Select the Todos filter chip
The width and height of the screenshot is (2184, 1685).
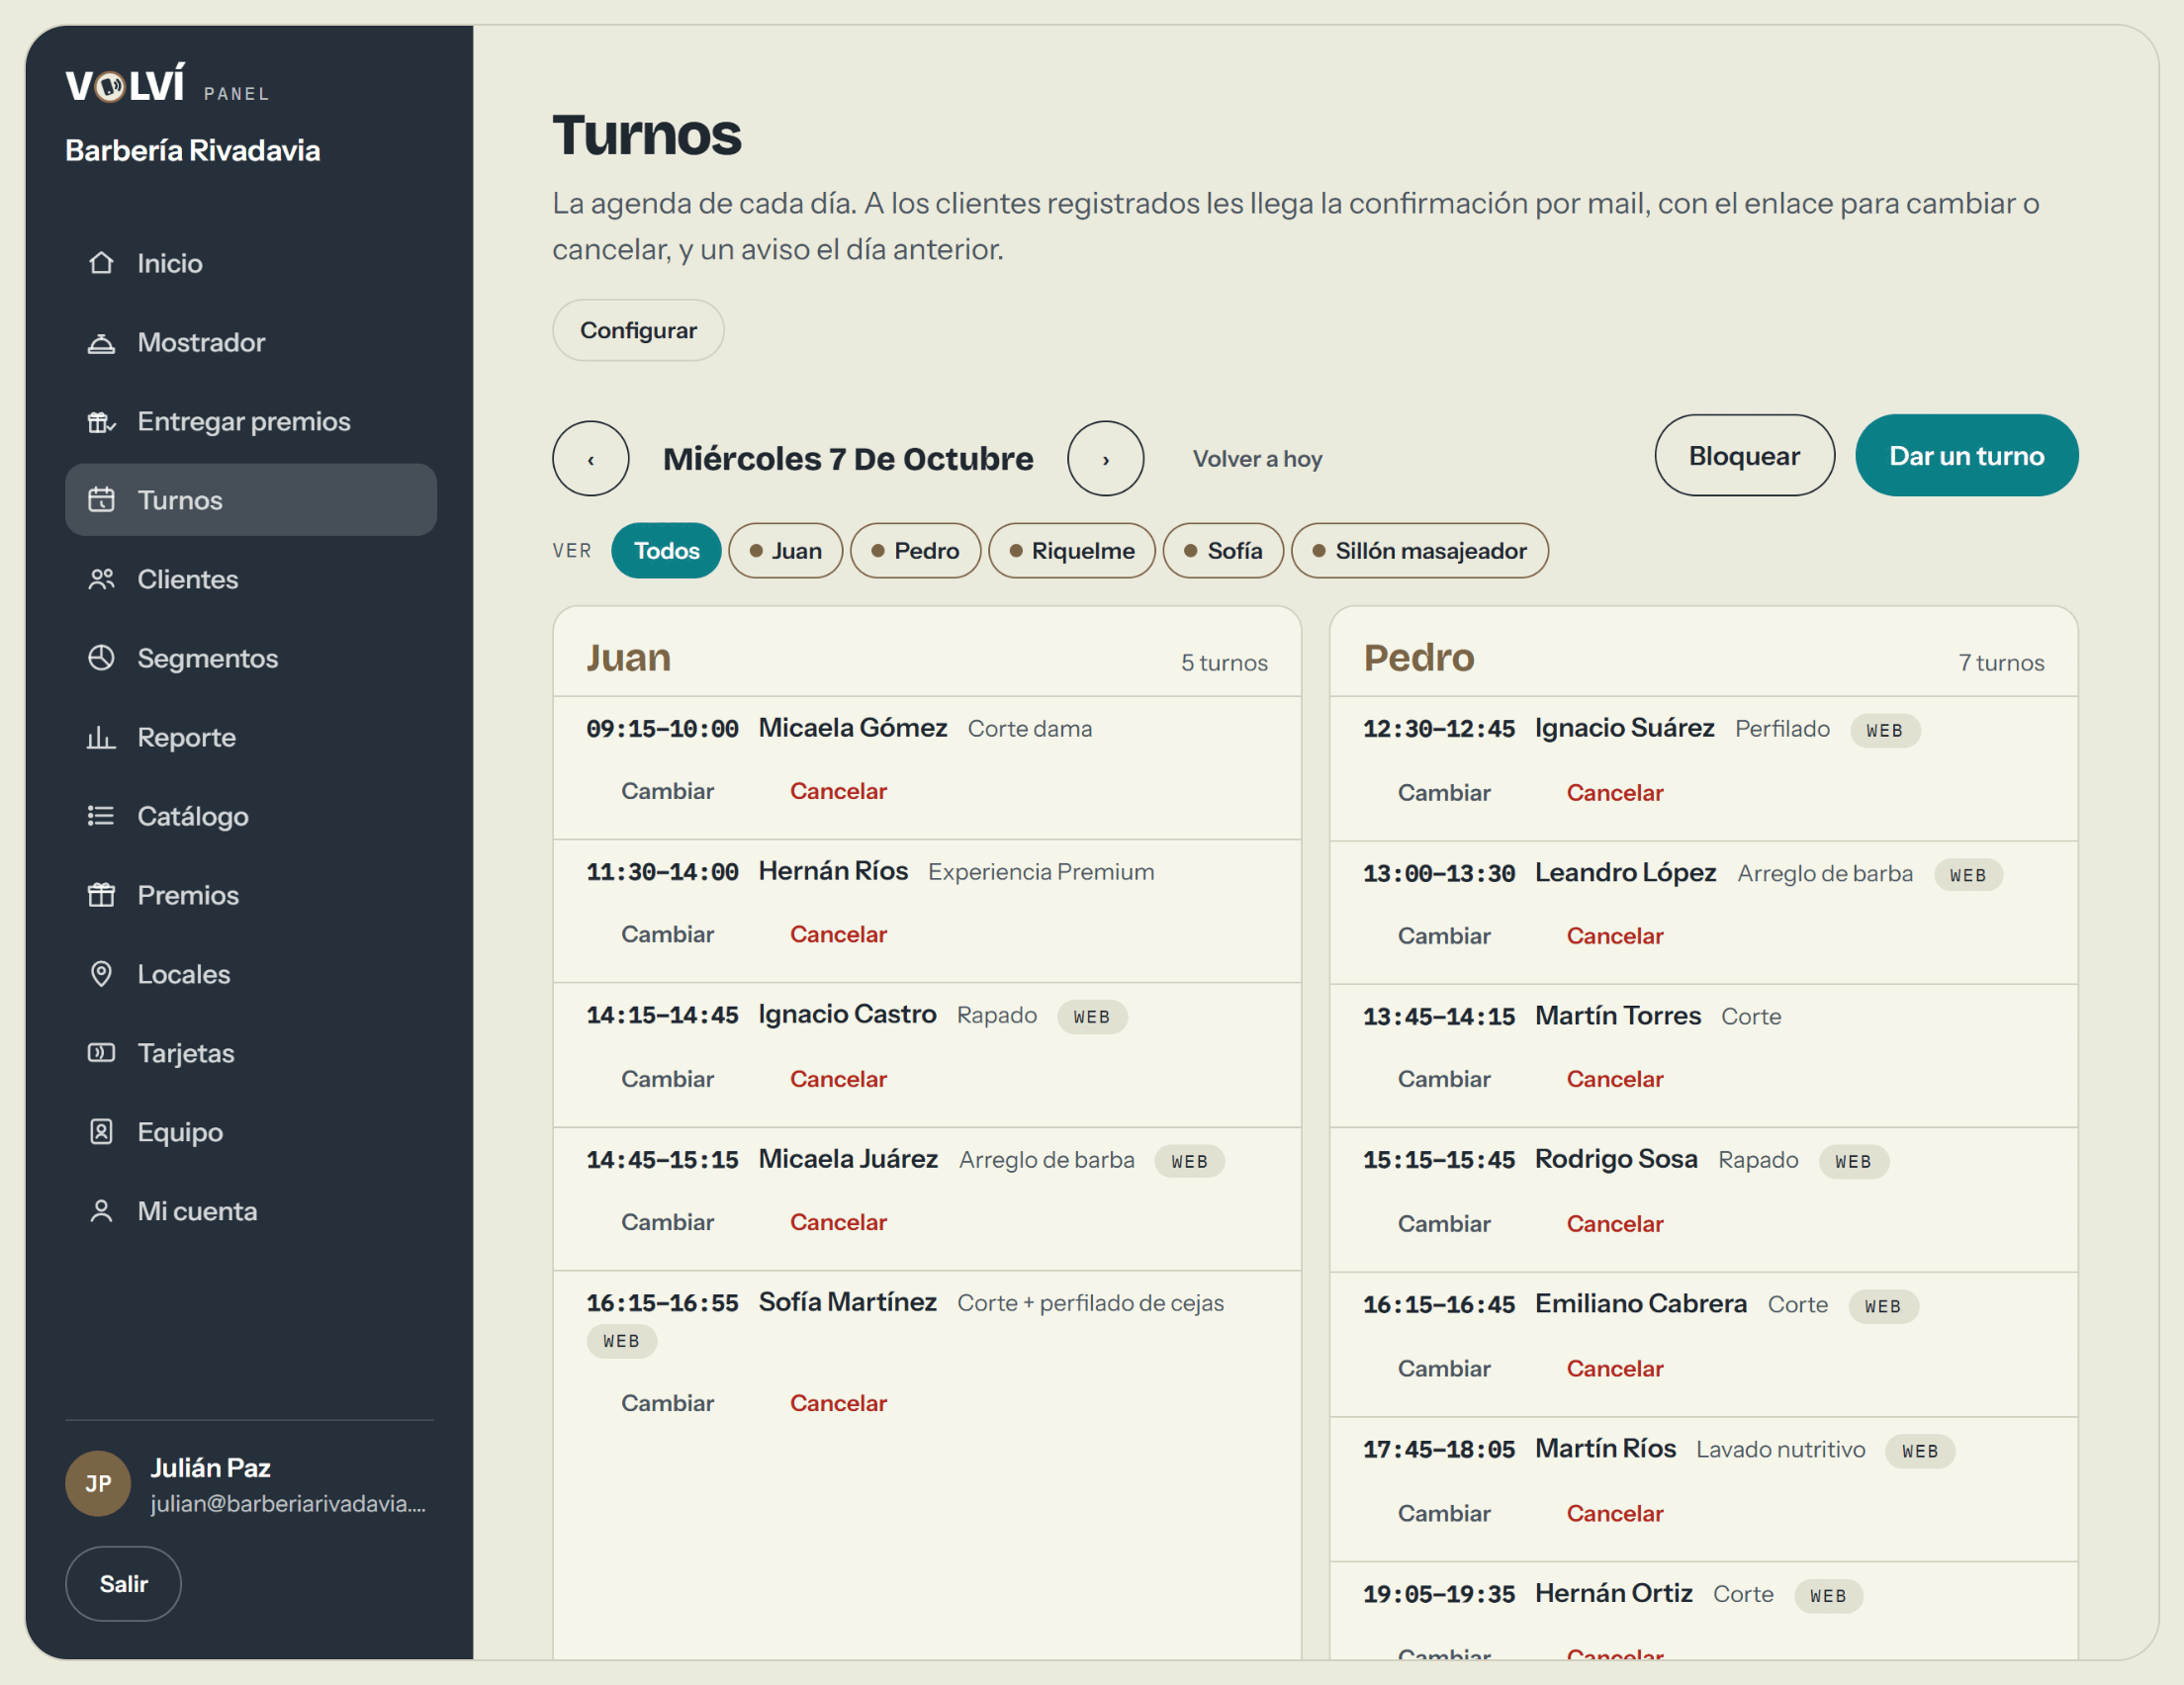(666, 551)
